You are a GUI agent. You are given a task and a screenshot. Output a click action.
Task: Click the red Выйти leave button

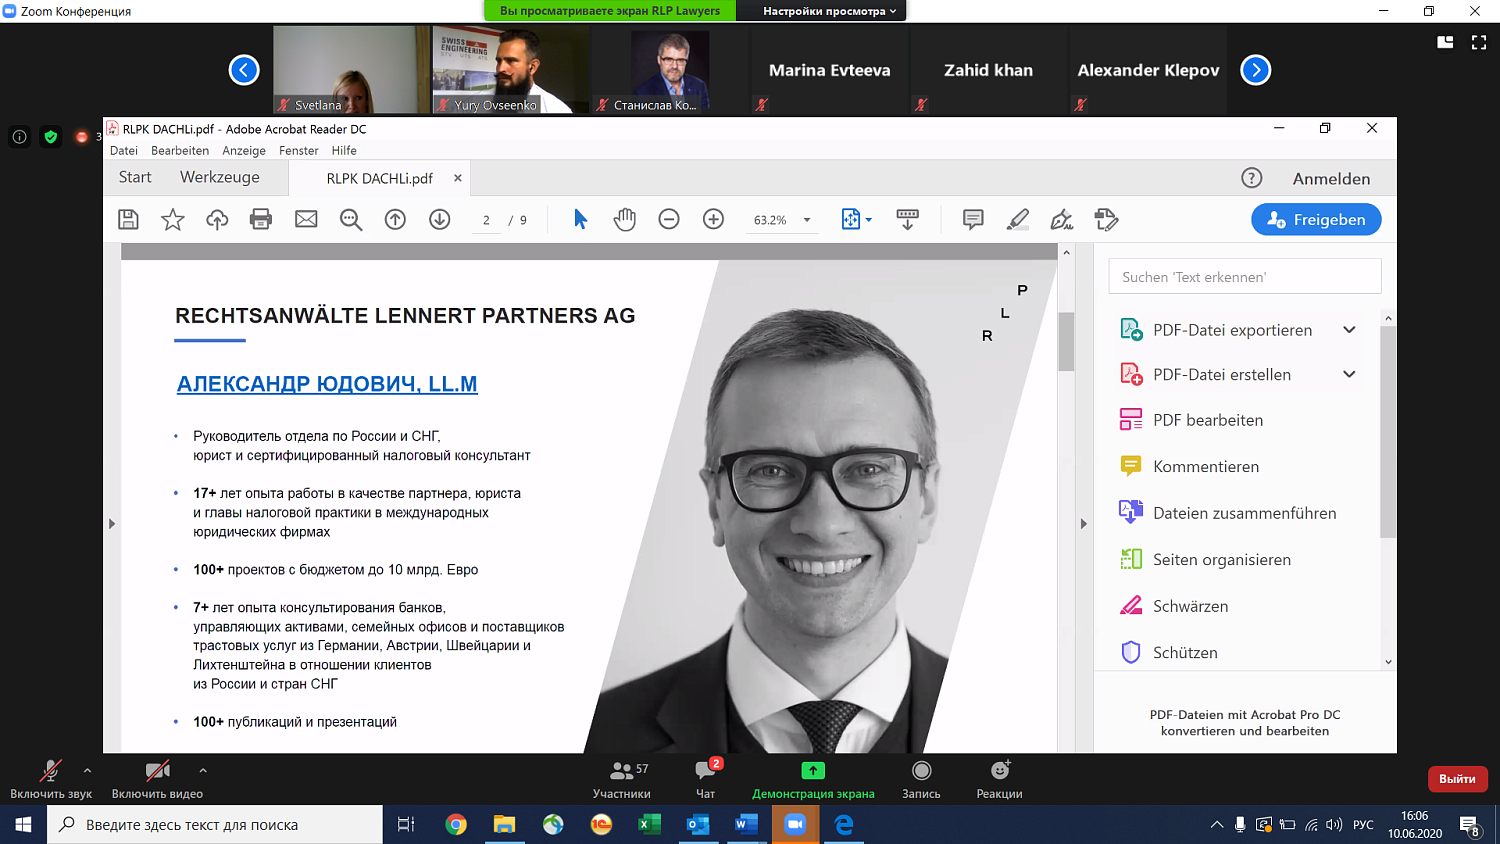point(1457,779)
